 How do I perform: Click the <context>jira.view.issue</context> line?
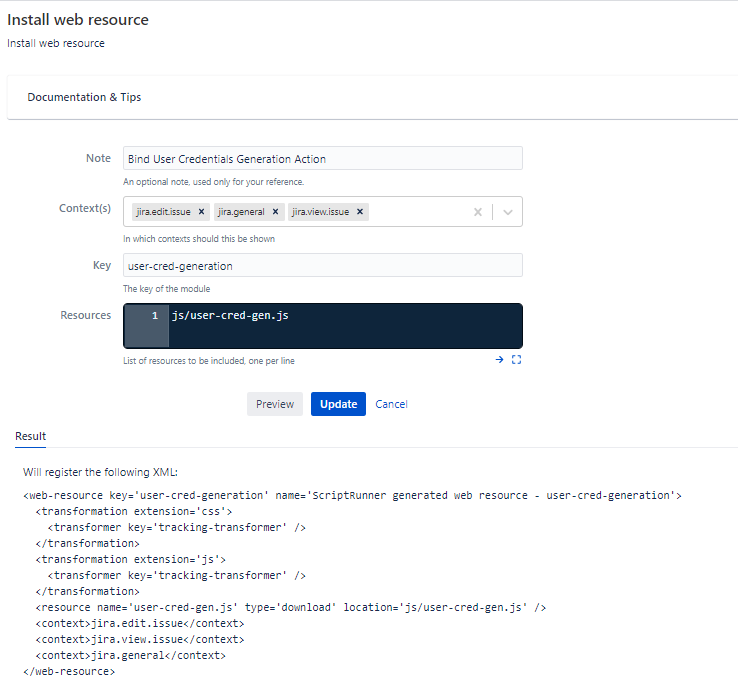coord(140,639)
